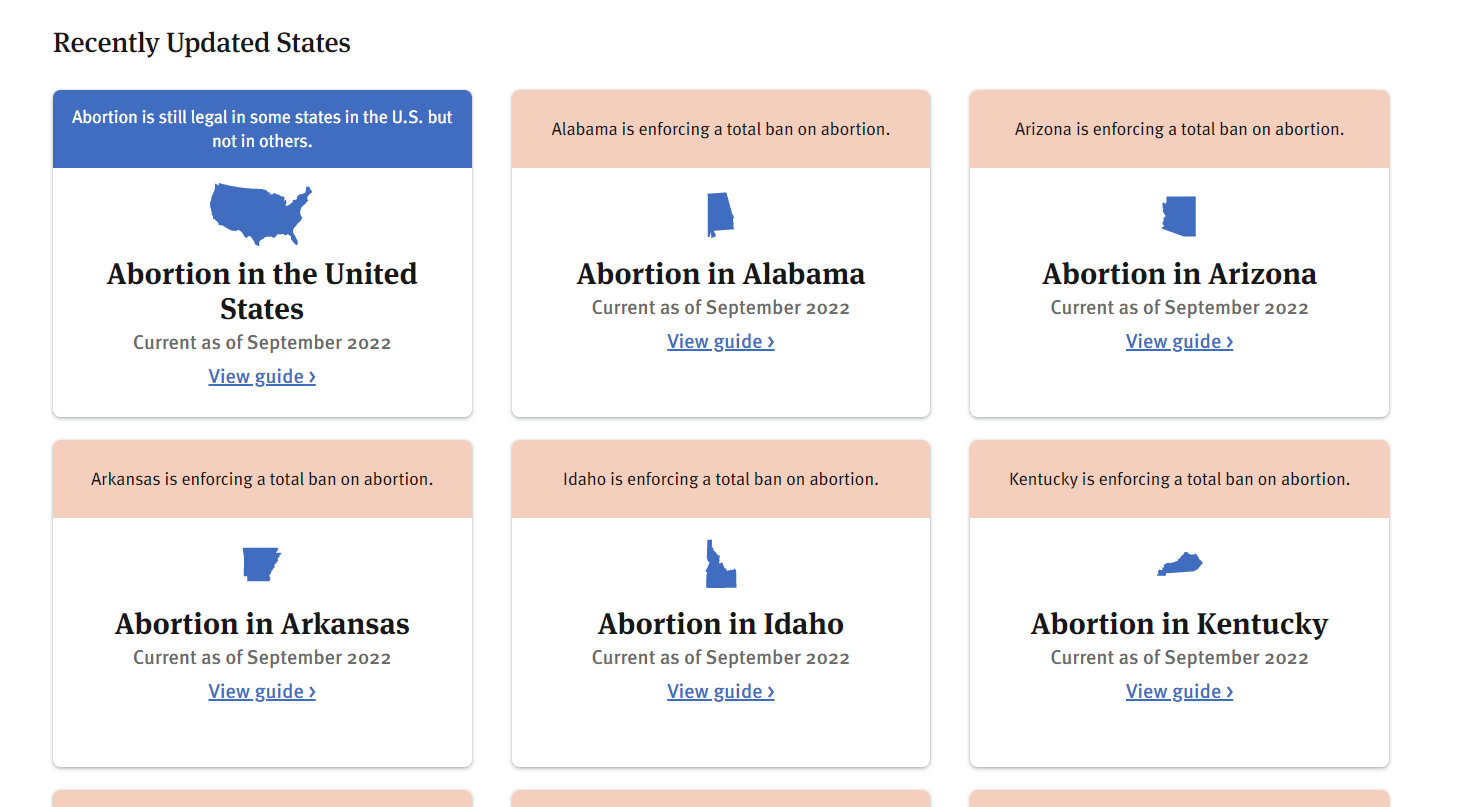This screenshot has height=807, width=1467.
Task: Open the United States abortion guide
Action: coord(261,375)
